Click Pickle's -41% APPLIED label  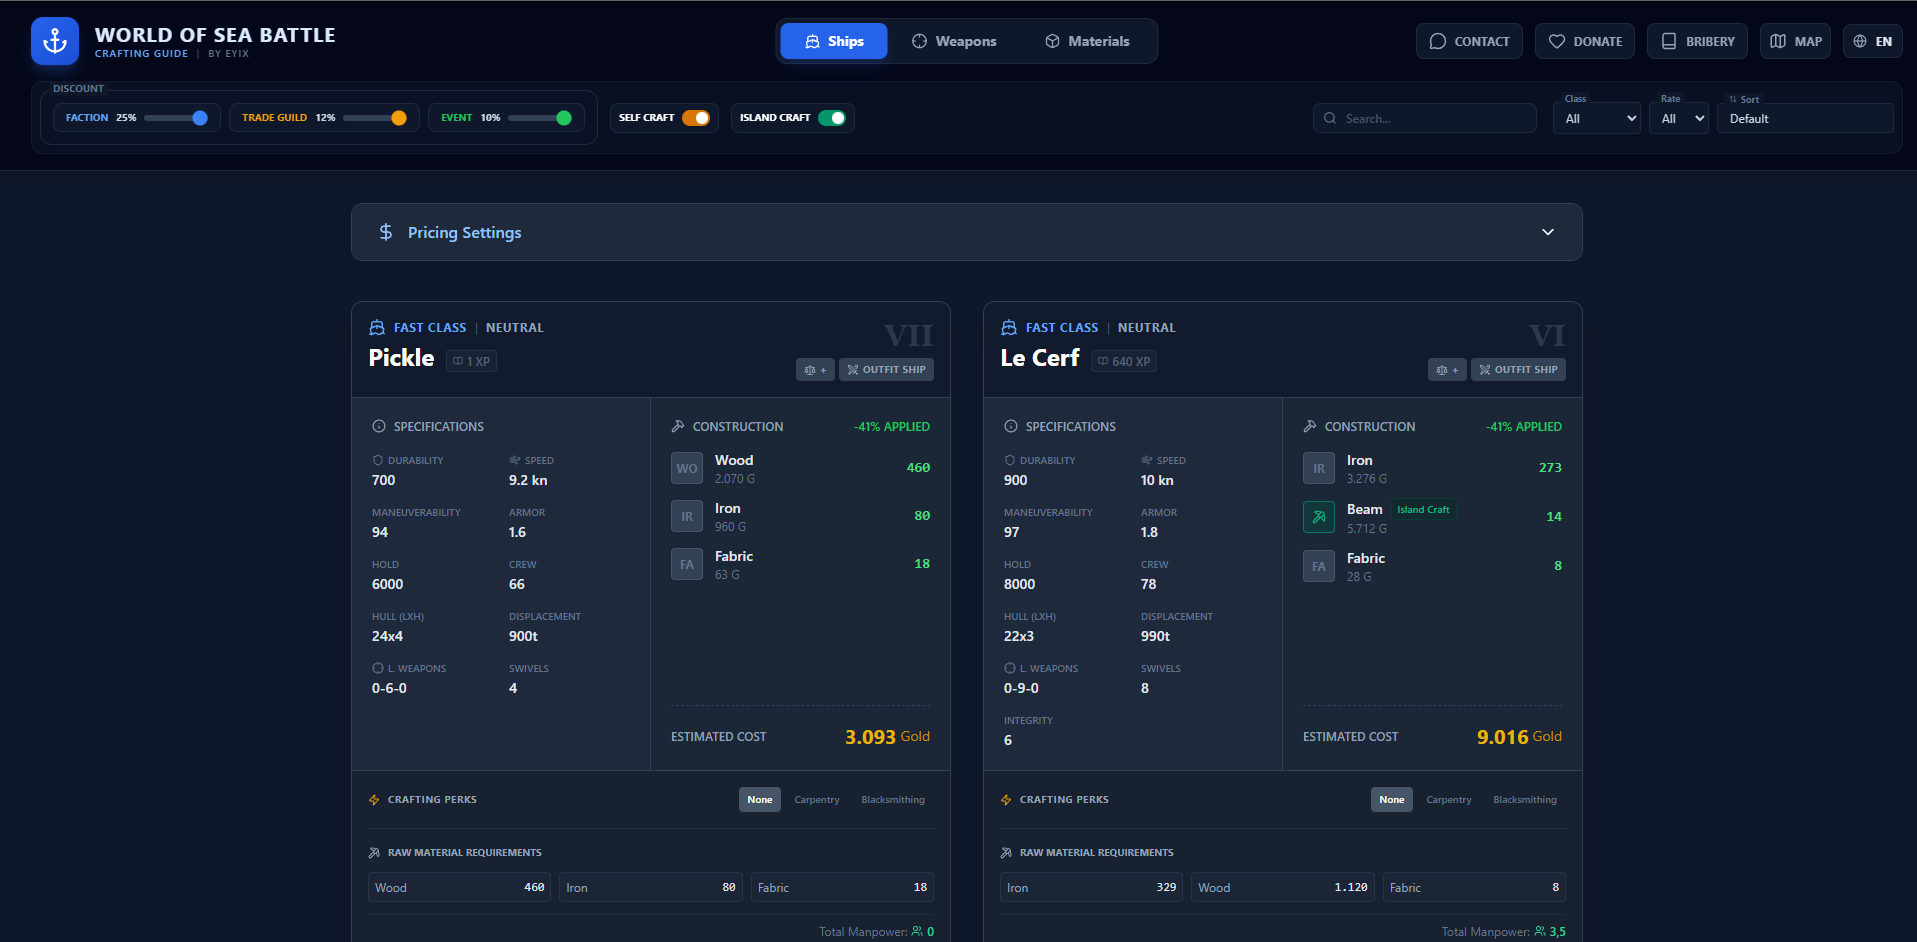click(892, 427)
